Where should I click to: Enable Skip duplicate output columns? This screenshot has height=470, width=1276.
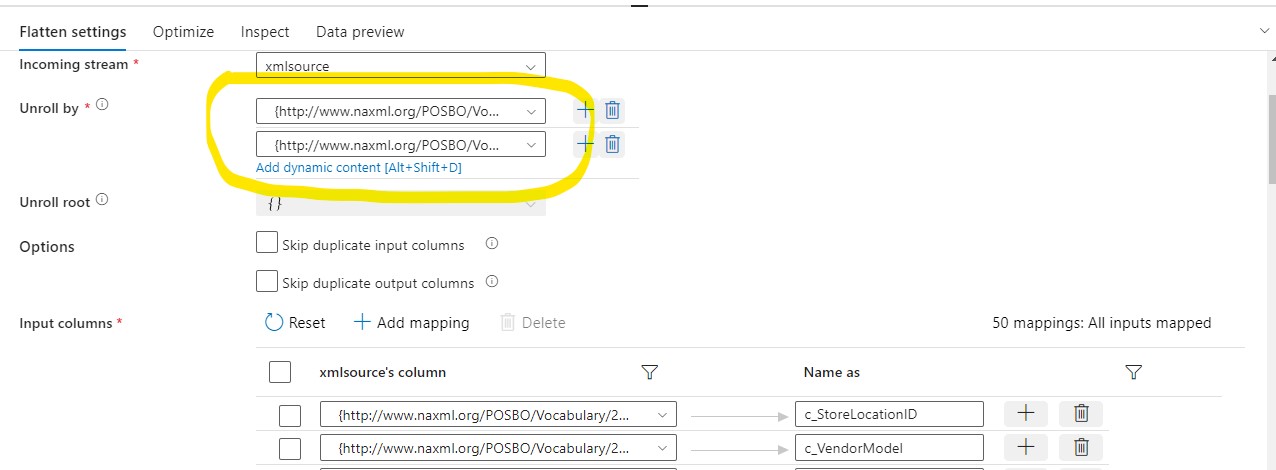(267, 281)
